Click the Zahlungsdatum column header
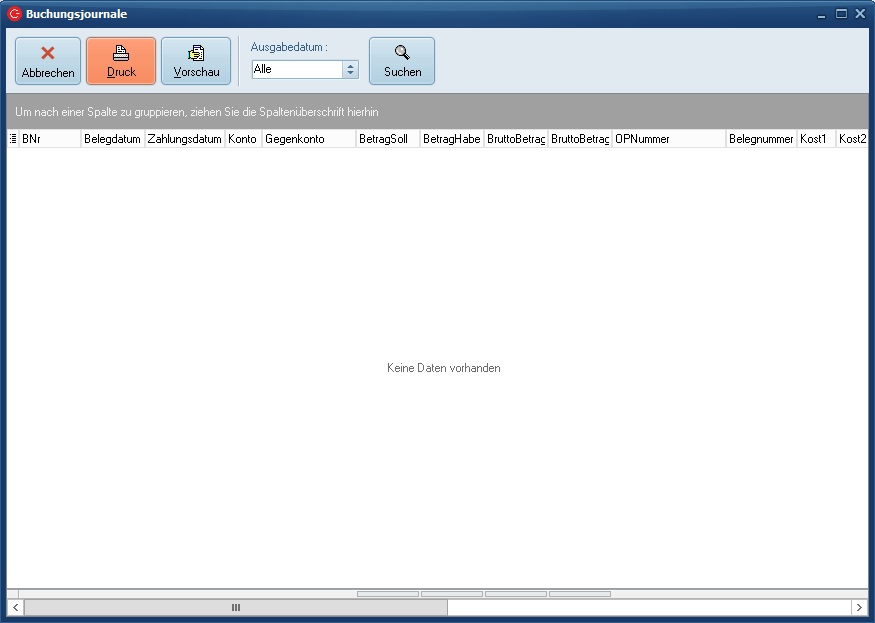Image resolution: width=875 pixels, height=623 pixels. click(x=184, y=139)
